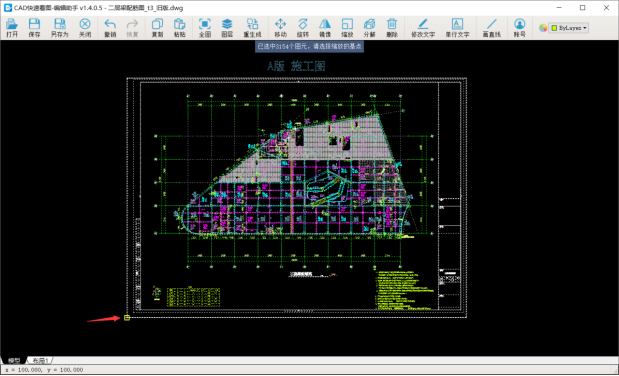
Task: Copy selection using 复制 icon
Action: tap(157, 28)
